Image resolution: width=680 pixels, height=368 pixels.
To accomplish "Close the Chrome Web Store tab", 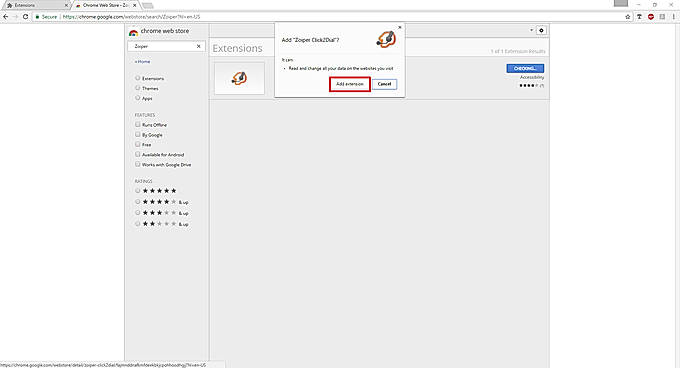I will 134,5.
